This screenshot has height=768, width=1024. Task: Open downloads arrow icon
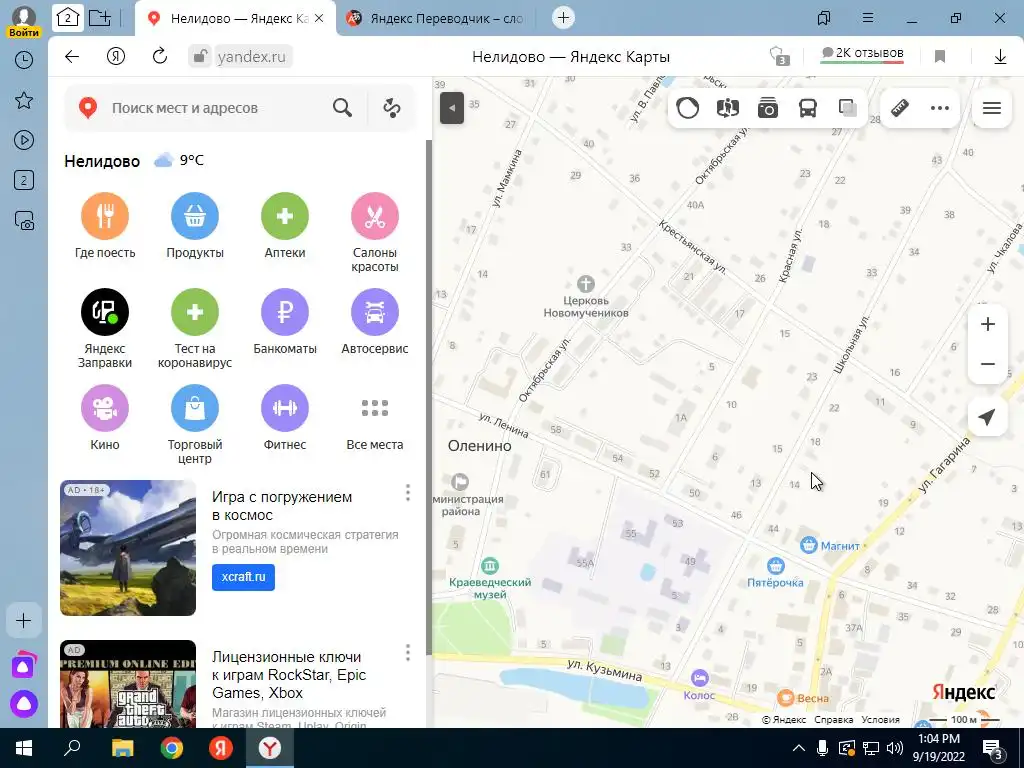pyautogui.click(x=1000, y=57)
